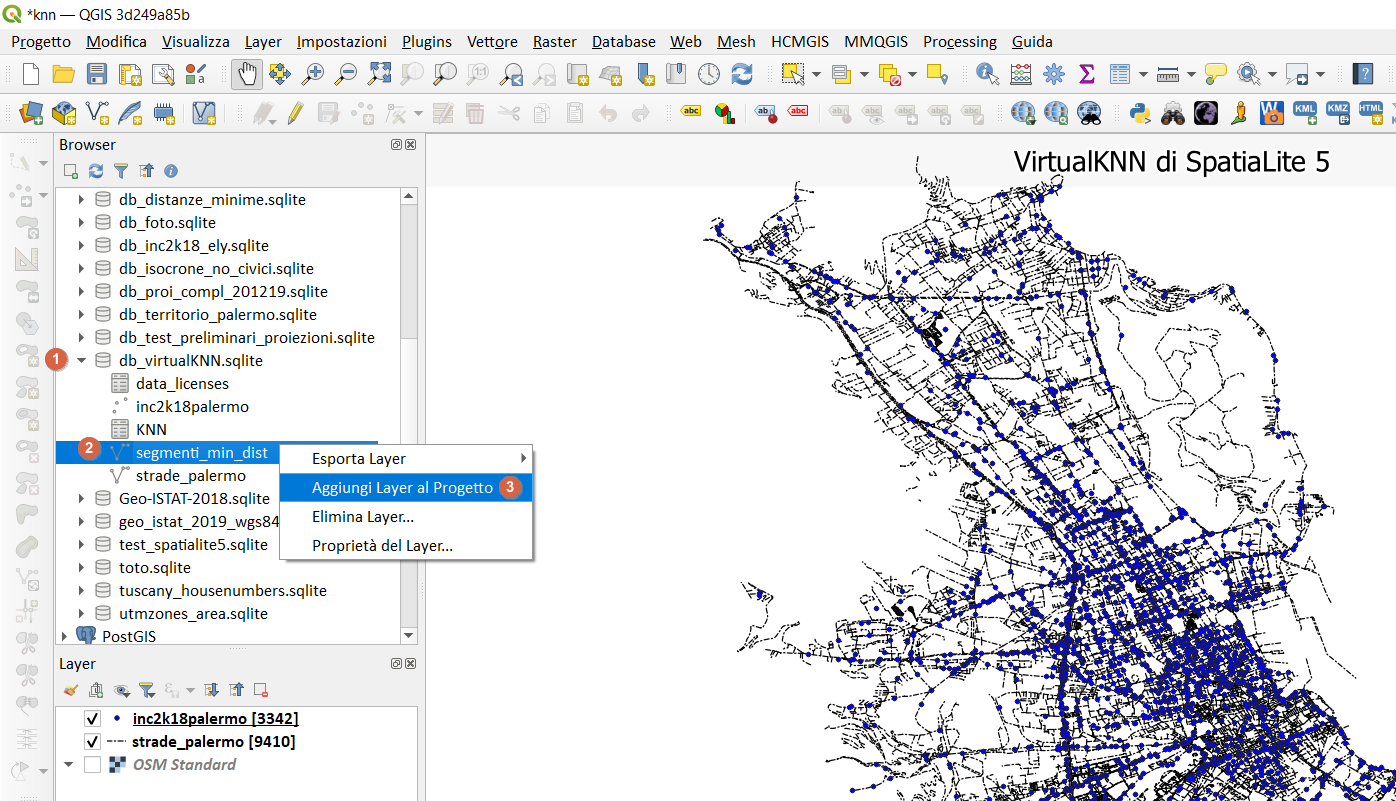Uncheck the inc2k18palermo layer visibility
The image size is (1396, 801).
[93, 719]
